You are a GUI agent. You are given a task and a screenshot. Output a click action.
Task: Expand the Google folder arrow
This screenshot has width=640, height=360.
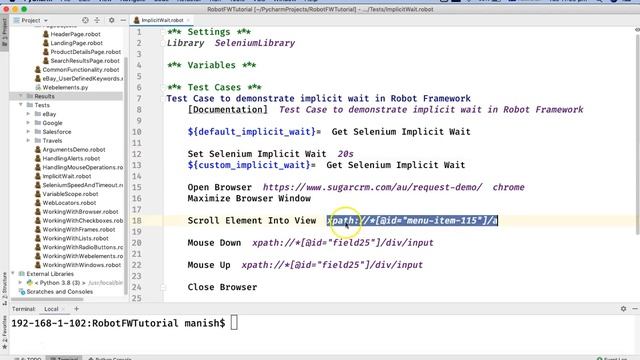tap(28, 123)
